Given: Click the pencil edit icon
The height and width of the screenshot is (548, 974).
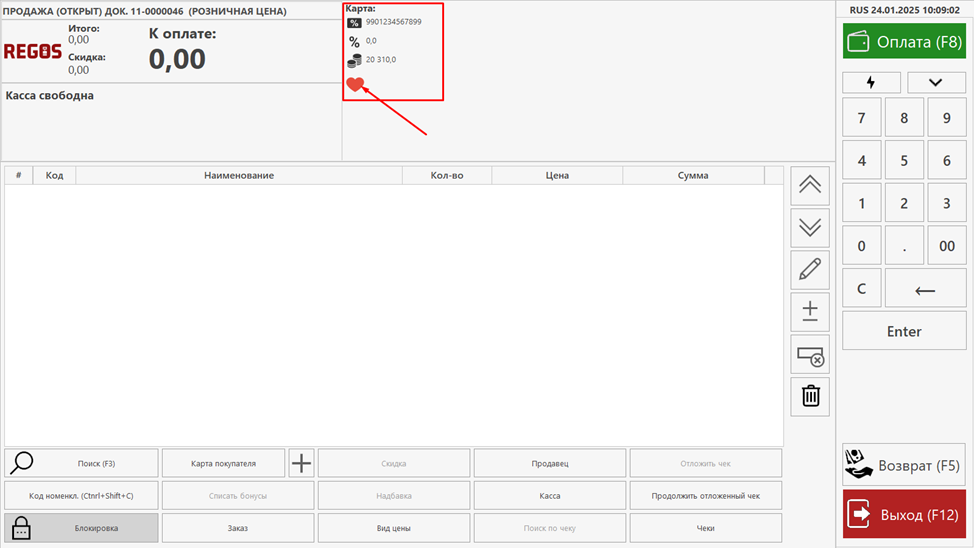Looking at the screenshot, I should [810, 270].
